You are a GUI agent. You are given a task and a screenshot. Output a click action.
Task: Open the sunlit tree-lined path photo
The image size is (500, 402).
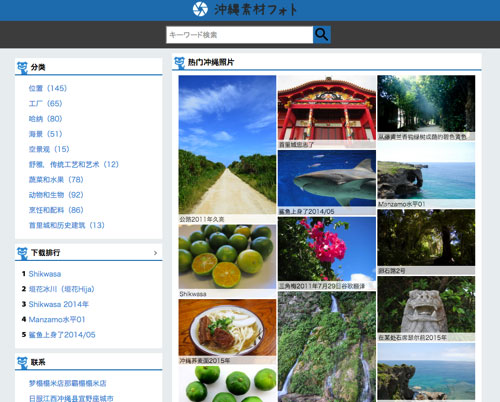point(426,104)
